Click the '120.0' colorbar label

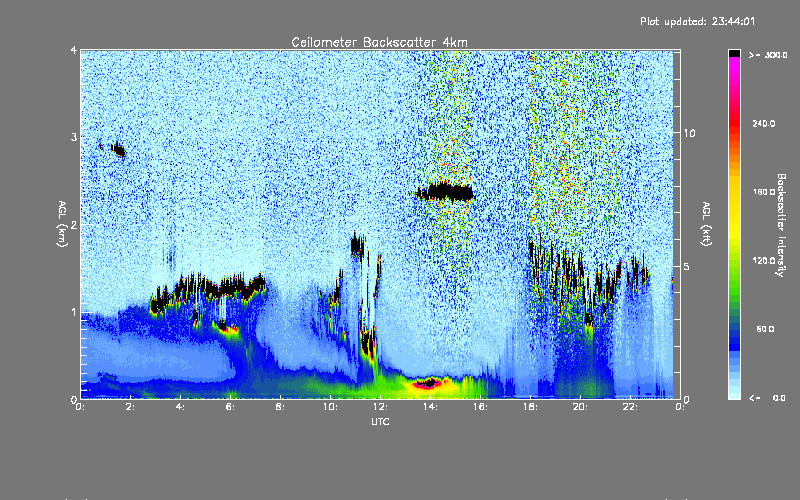click(764, 260)
